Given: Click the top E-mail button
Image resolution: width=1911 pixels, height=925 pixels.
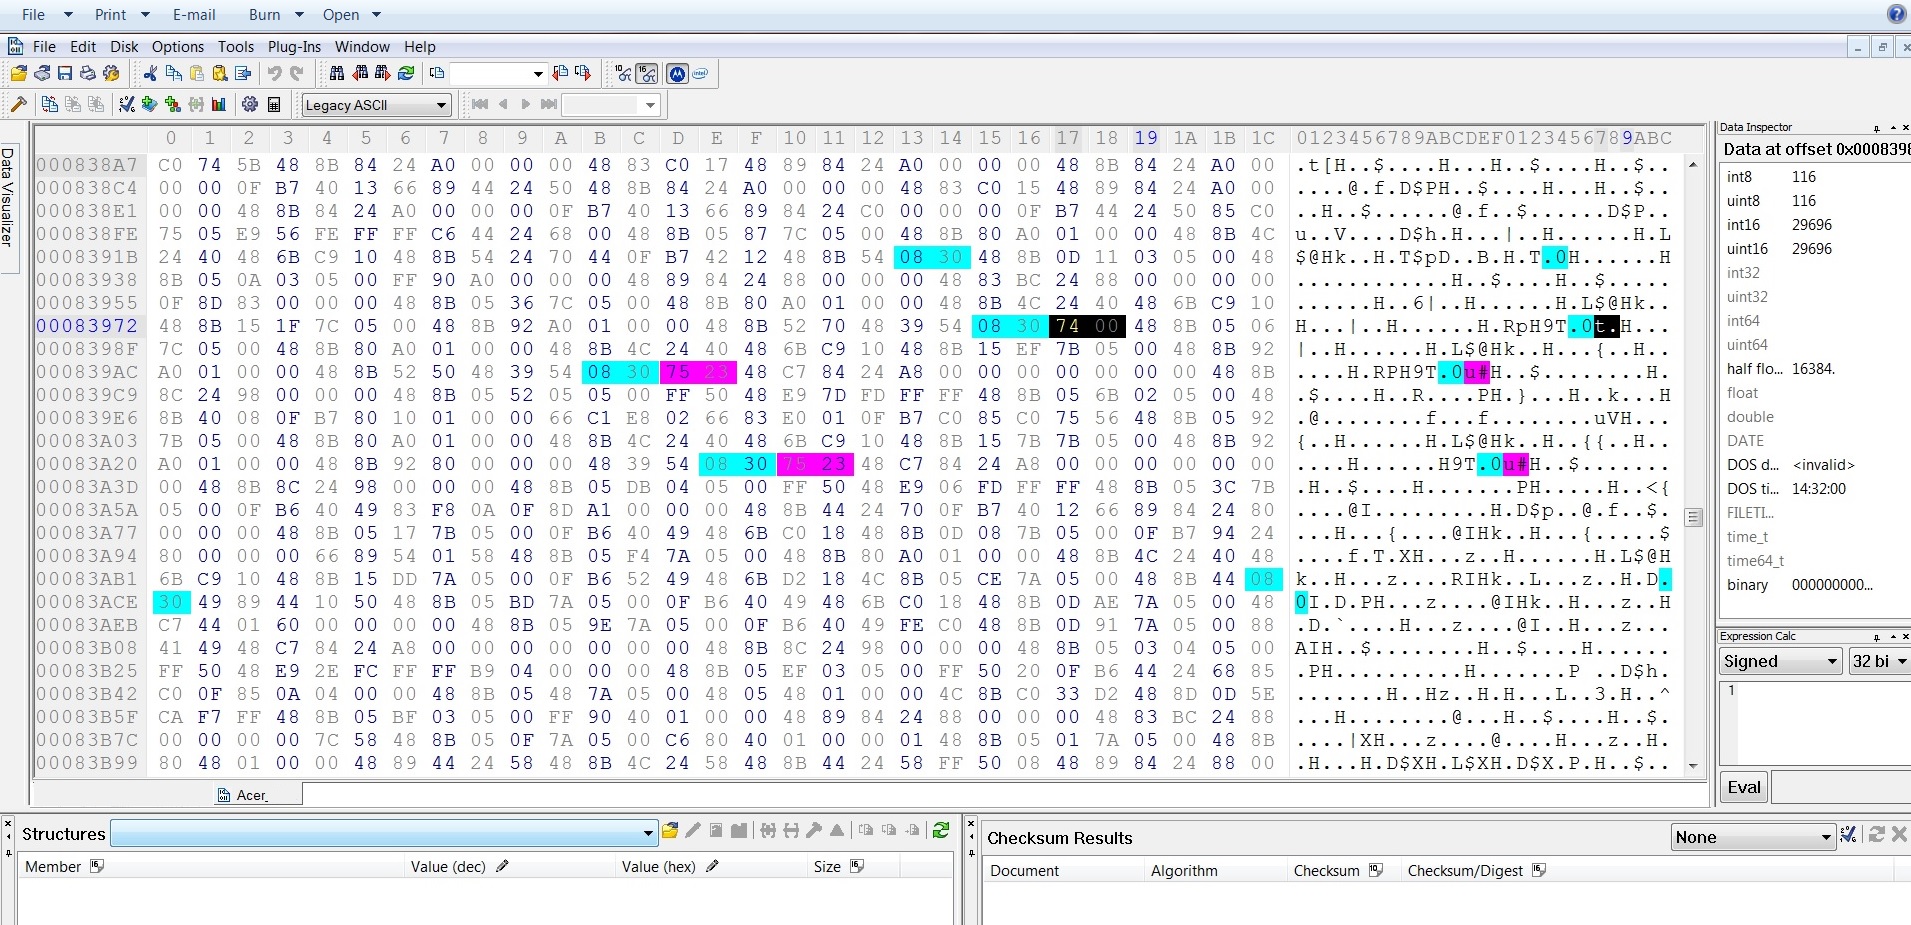Looking at the screenshot, I should (194, 15).
